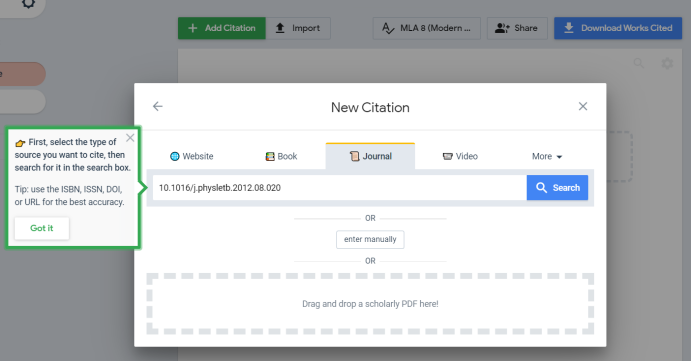Select the Video source tab
The image size is (692, 362).
460,156
